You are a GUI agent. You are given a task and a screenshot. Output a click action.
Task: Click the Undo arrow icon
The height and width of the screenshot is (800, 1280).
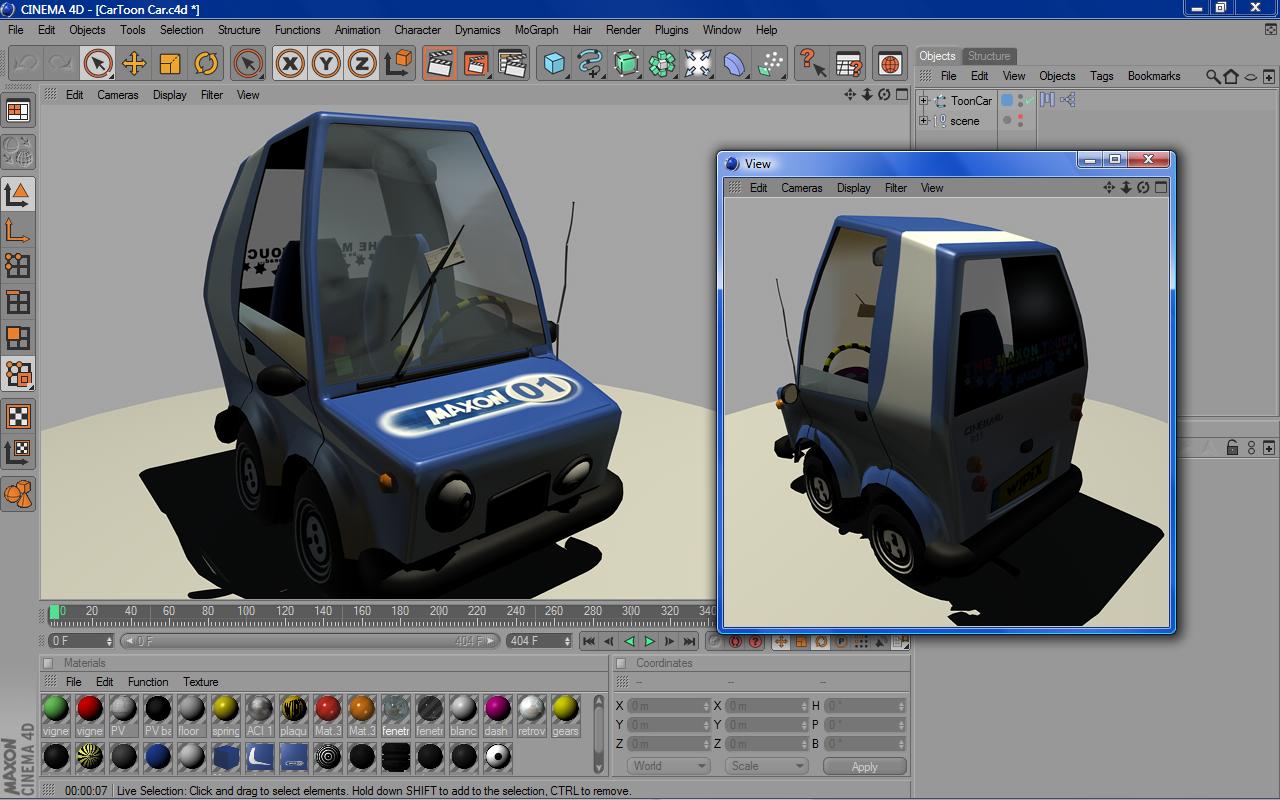tap(26, 64)
